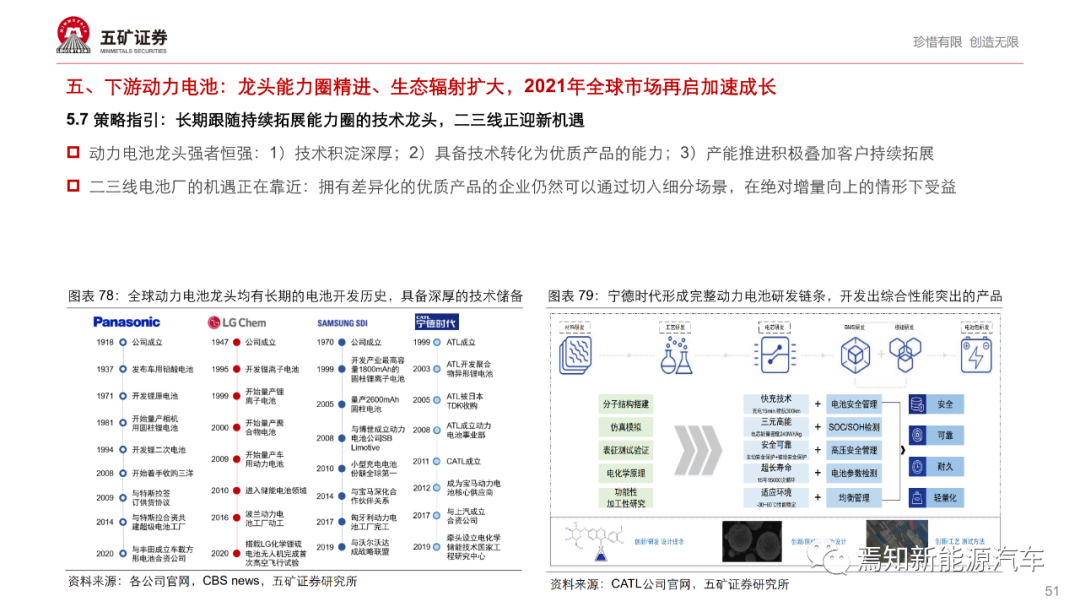Click LG Chem 2016 timeline marker
The image size is (1080, 607).
pos(237,517)
